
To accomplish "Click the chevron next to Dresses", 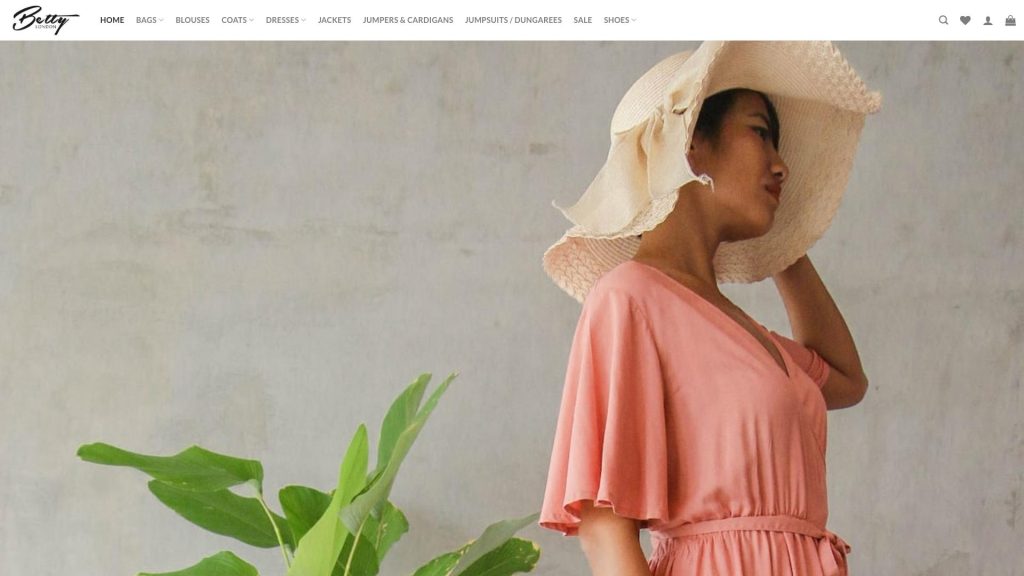I will point(303,20).
